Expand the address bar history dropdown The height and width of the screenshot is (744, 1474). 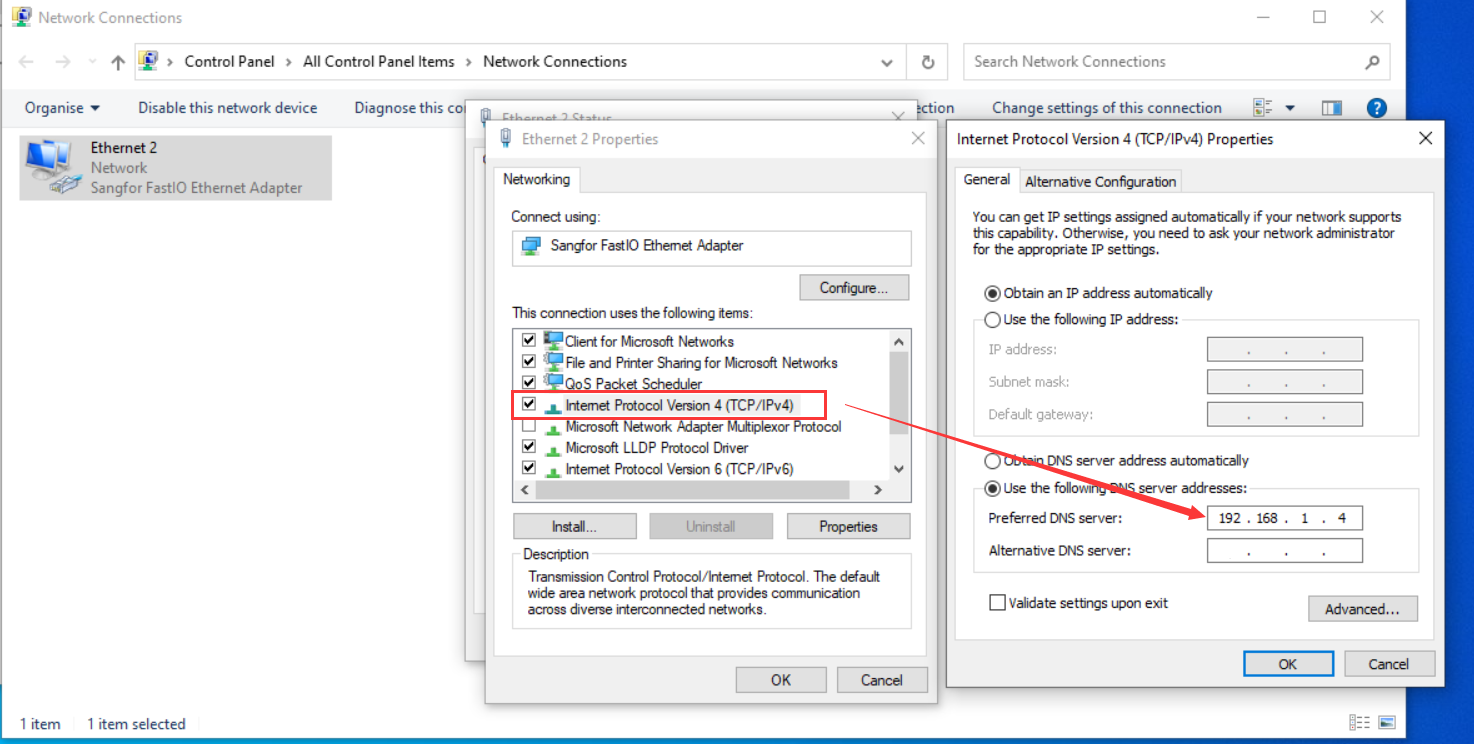pos(887,62)
